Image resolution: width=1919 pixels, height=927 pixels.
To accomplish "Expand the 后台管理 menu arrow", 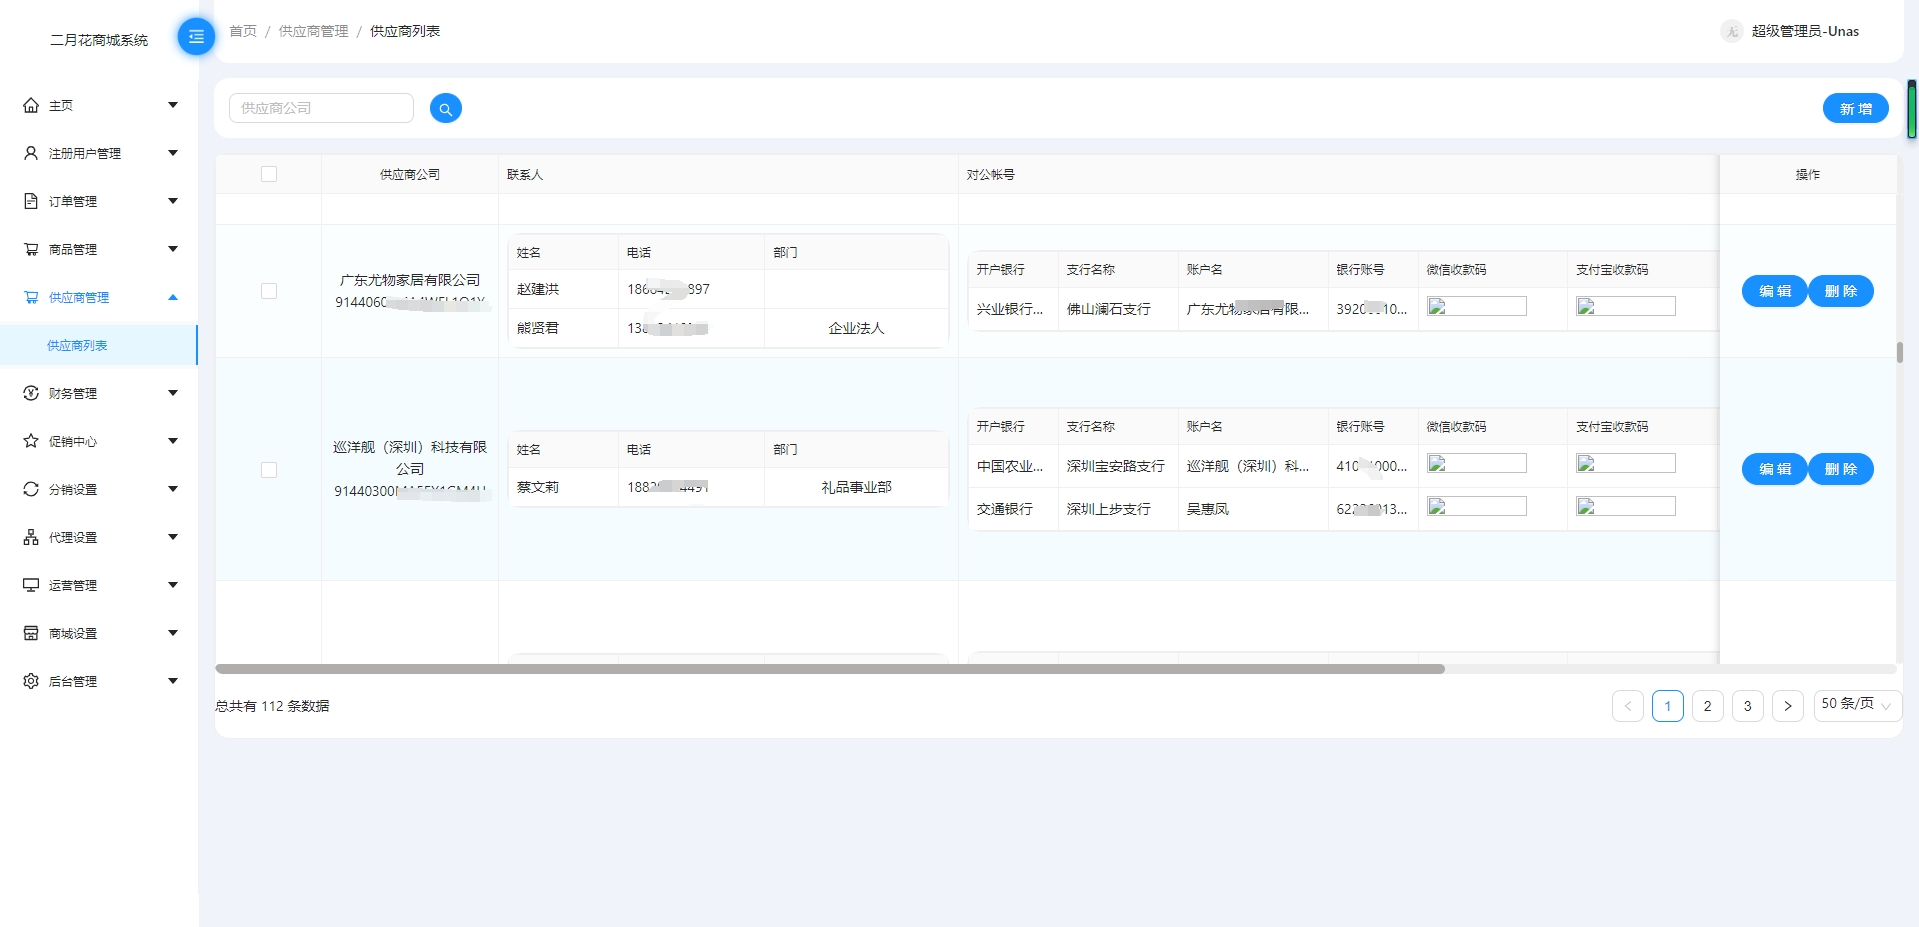I will point(173,681).
